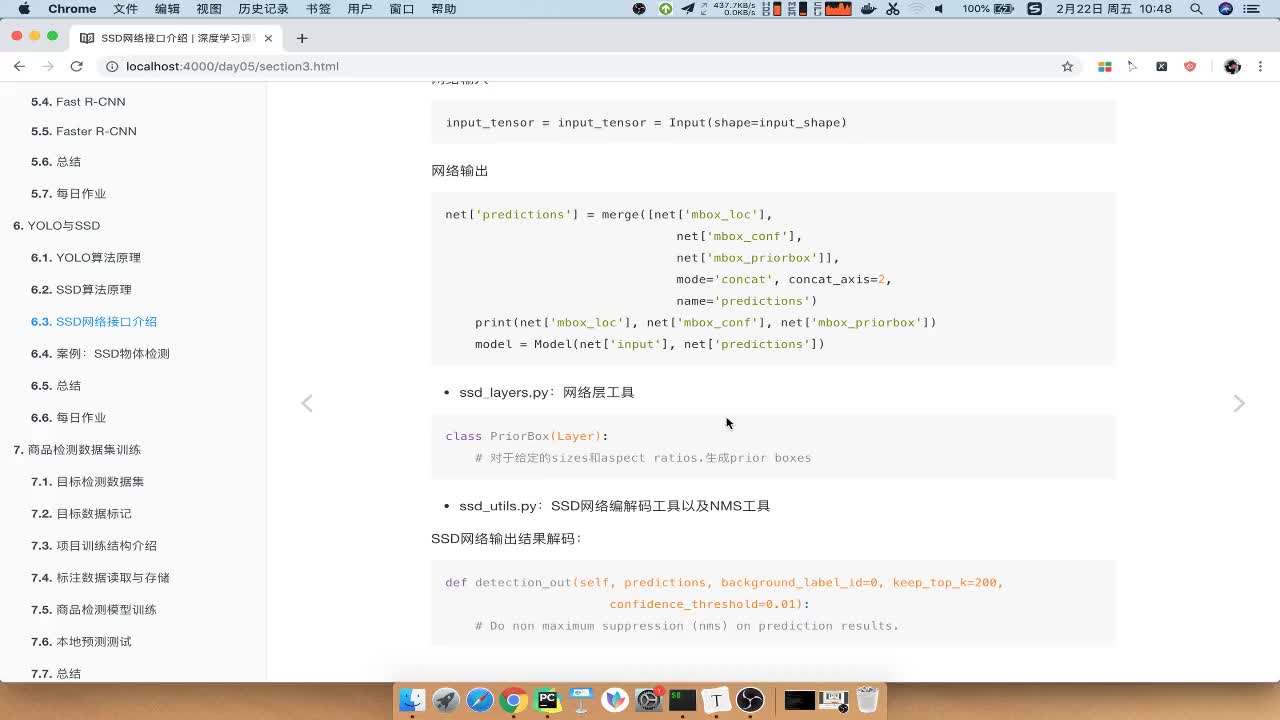Open sidebar link 5.6. 总结
The image size is (1280, 720).
coord(56,162)
